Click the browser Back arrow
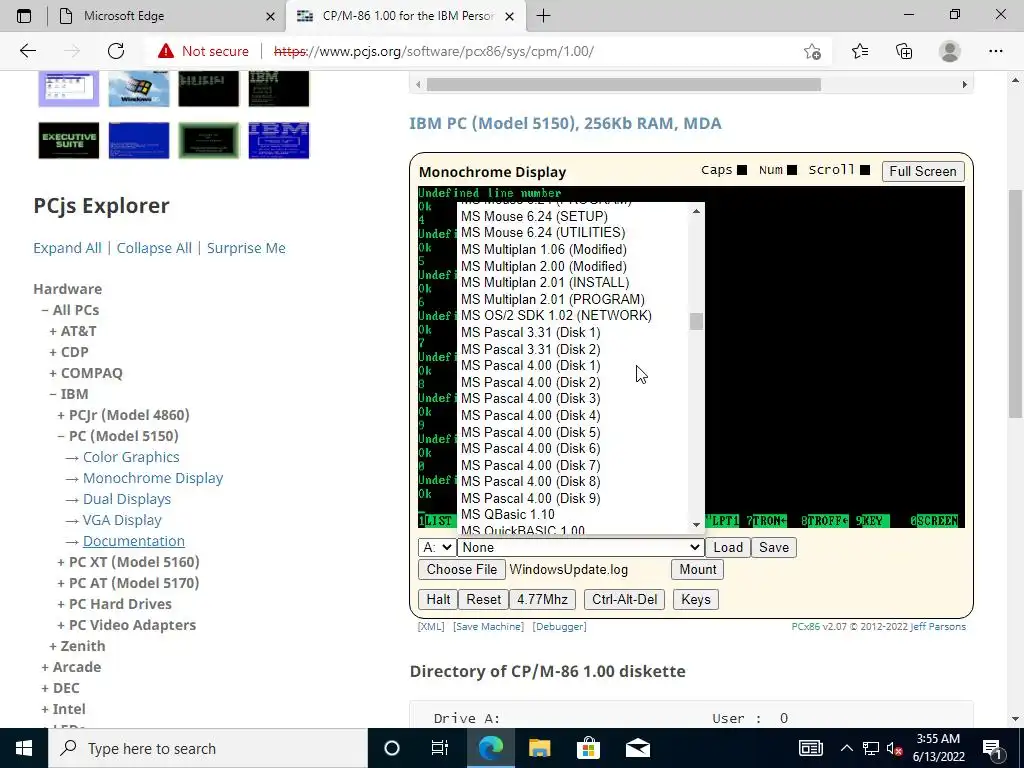Screen dimensions: 1024x768 click(27, 51)
